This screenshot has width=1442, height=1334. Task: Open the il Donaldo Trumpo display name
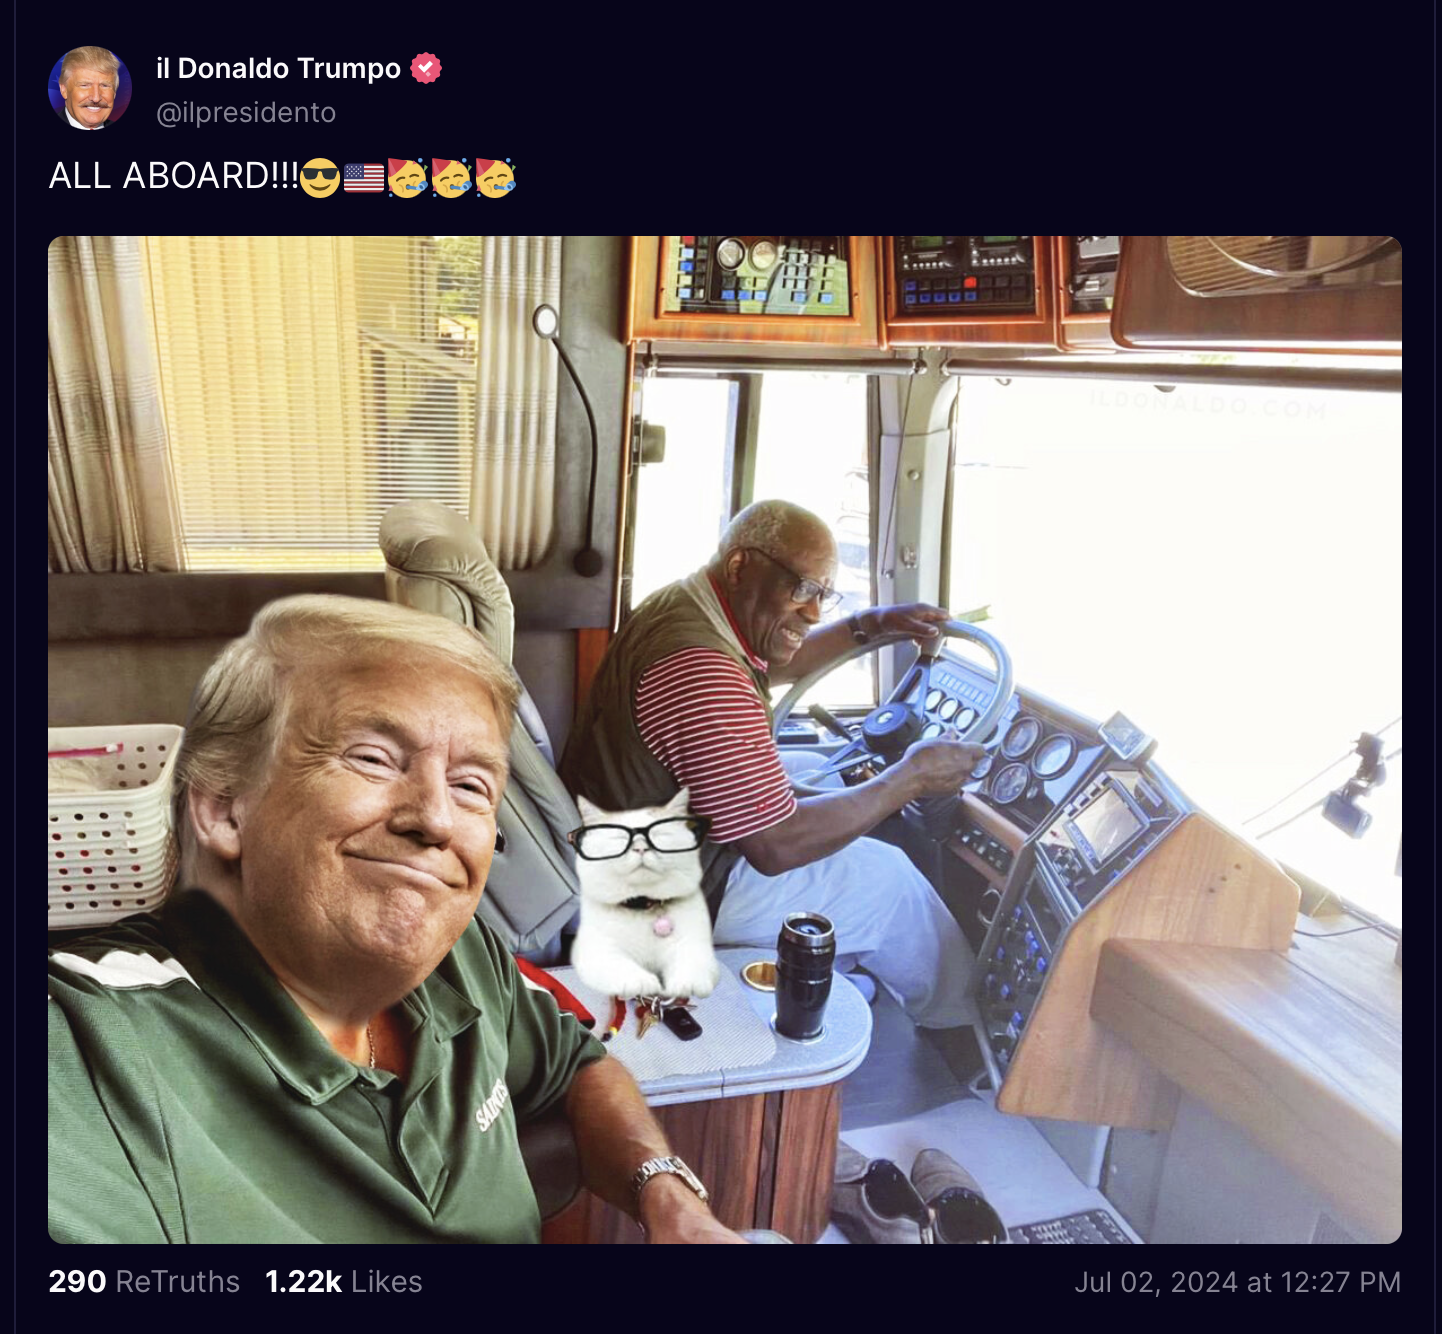(278, 68)
